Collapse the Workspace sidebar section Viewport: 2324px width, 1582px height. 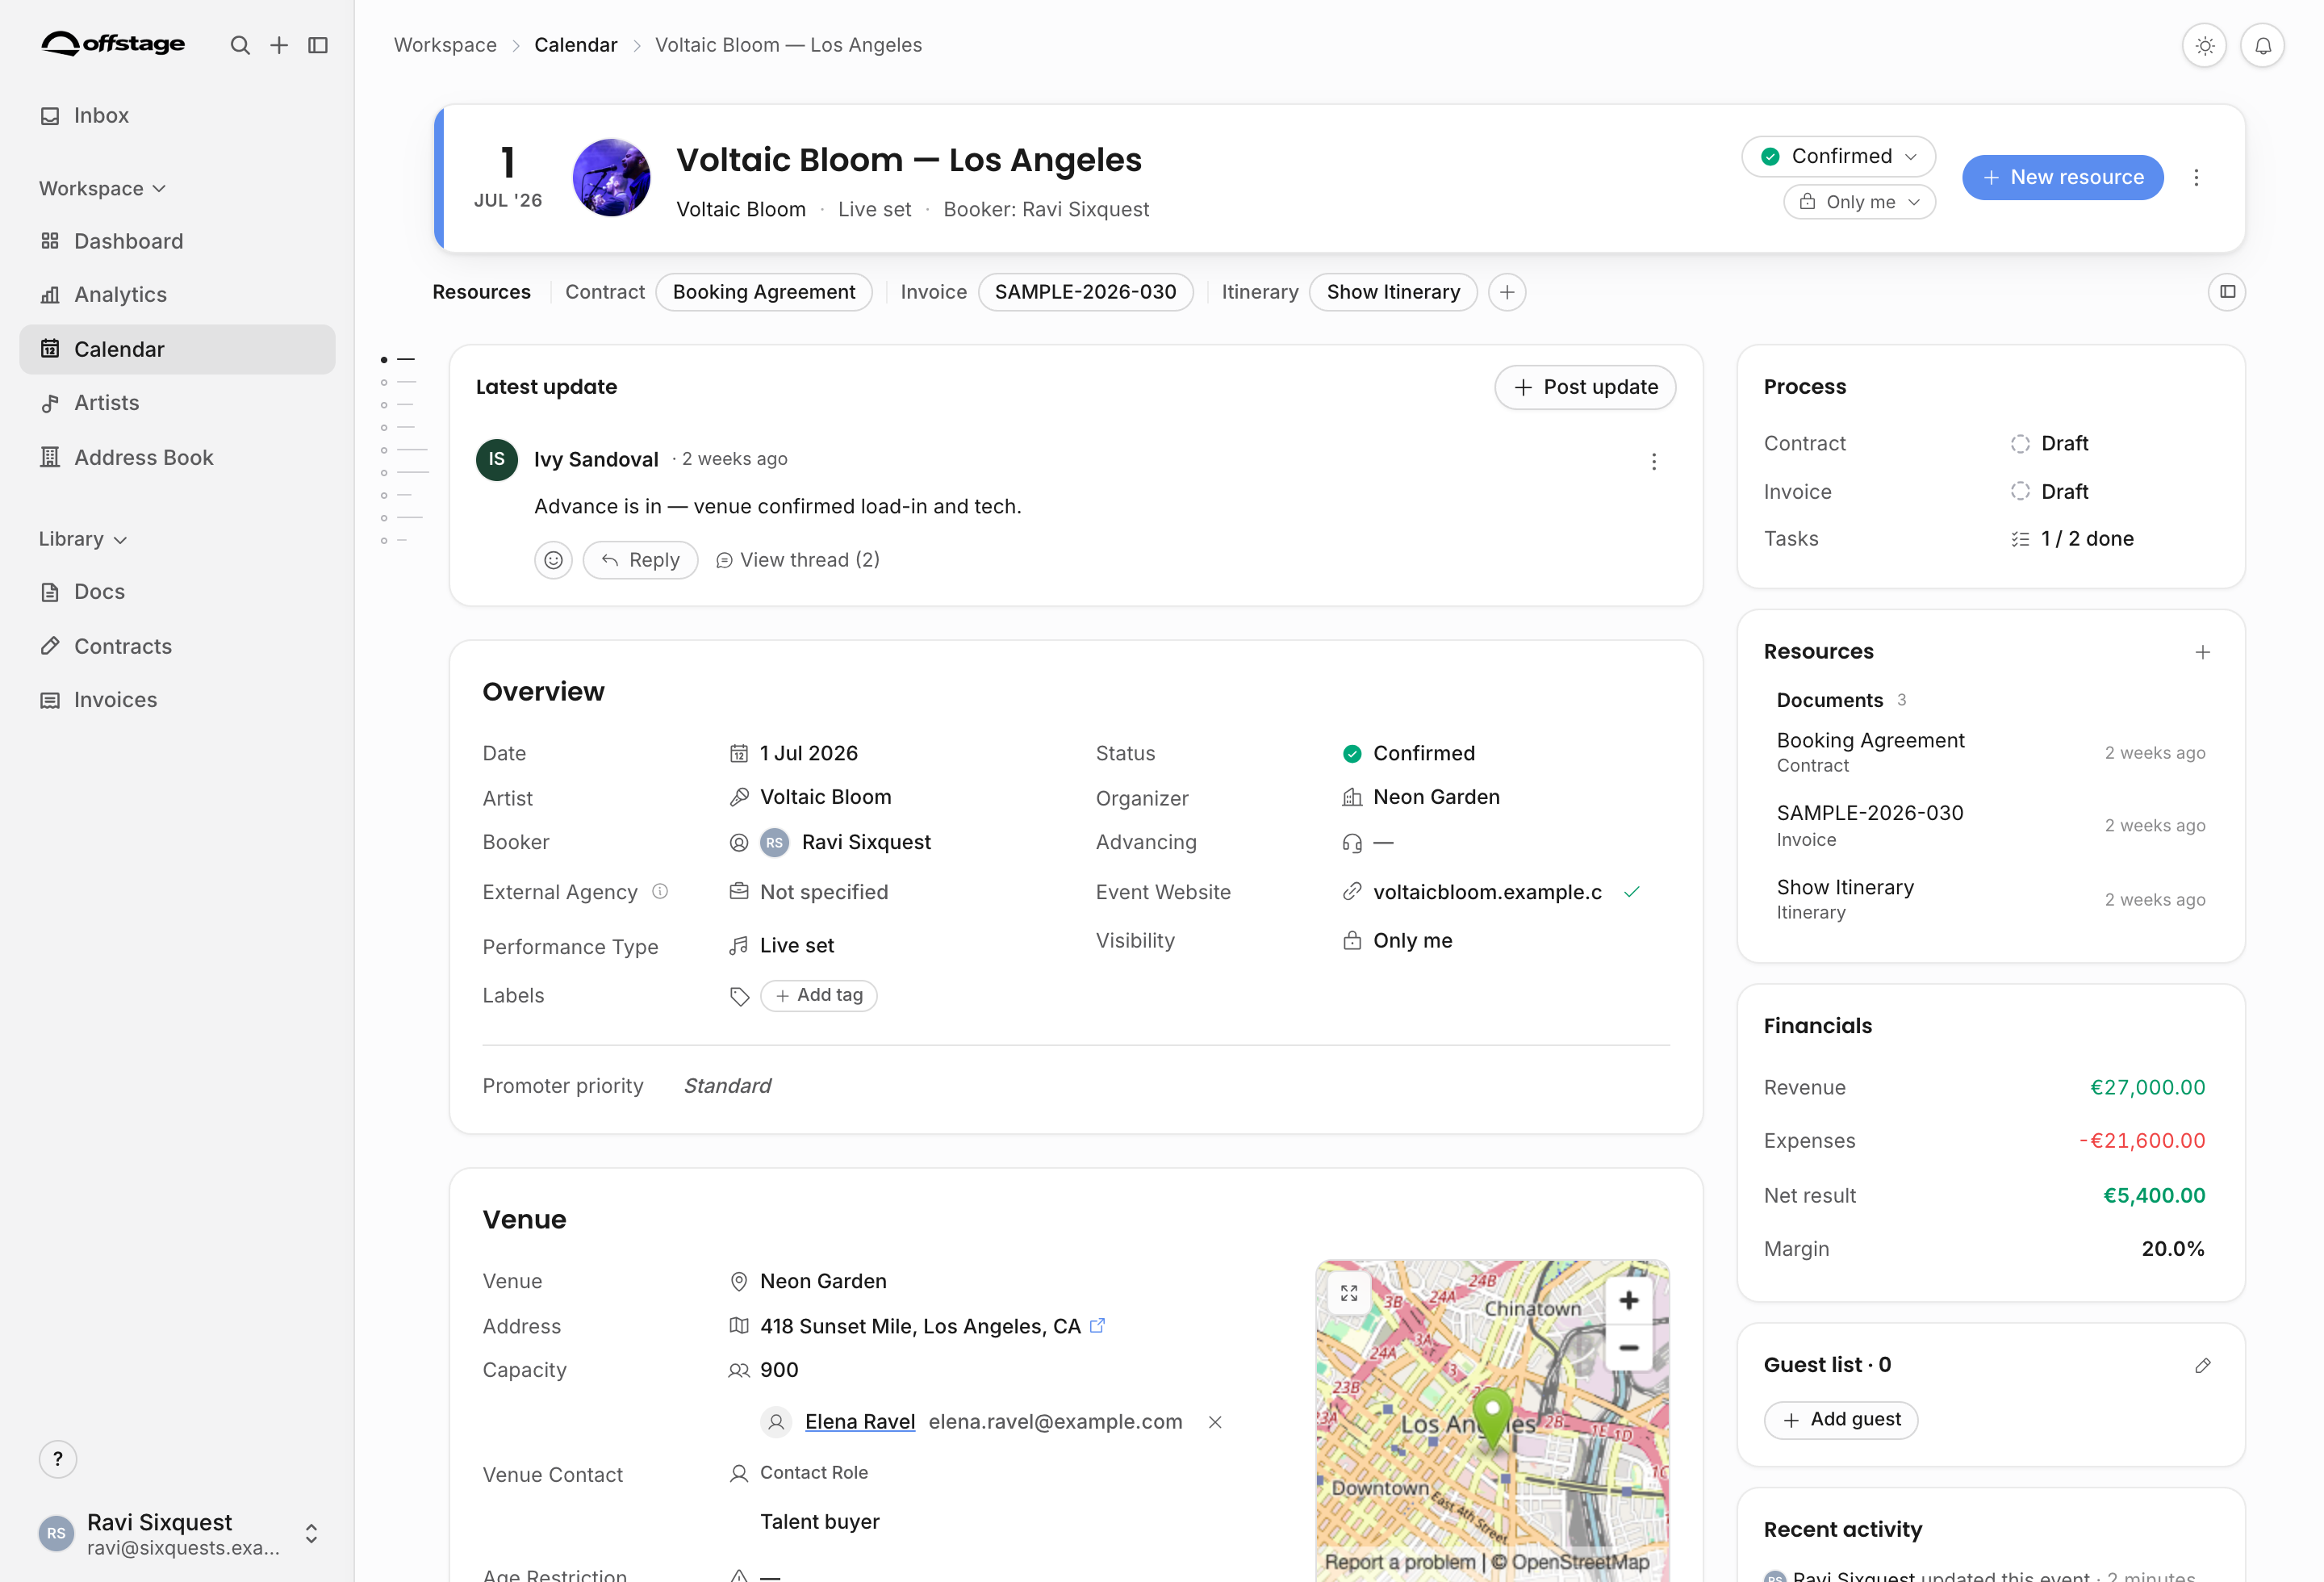point(102,188)
